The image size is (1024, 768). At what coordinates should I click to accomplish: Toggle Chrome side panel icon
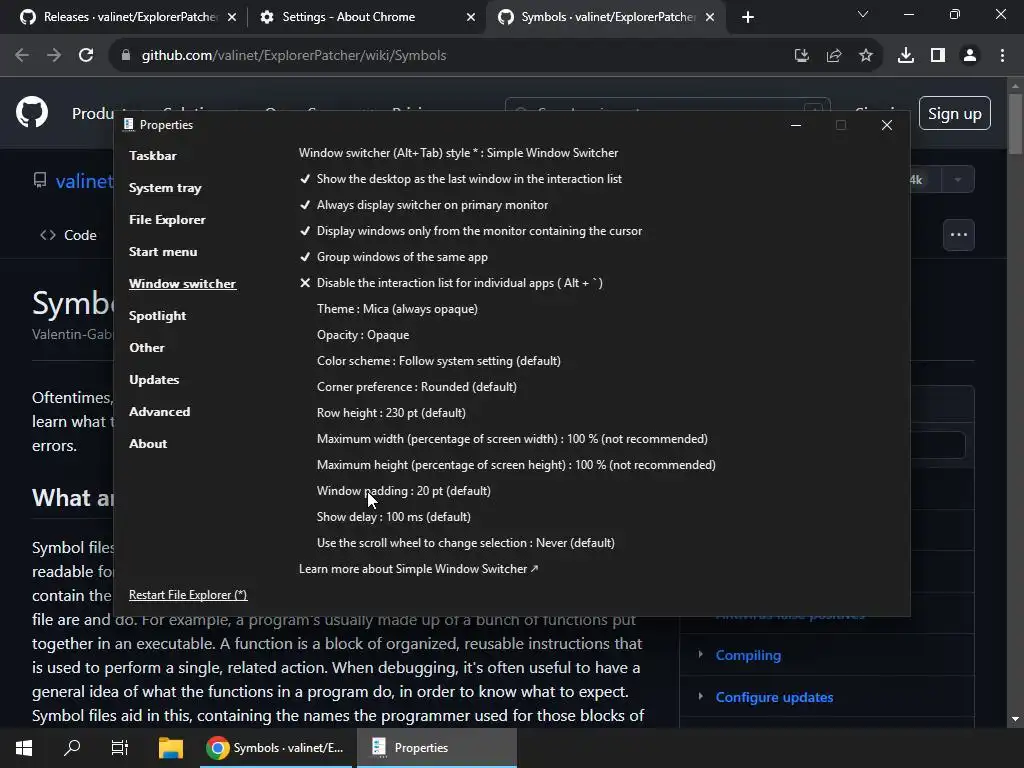pos(938,56)
